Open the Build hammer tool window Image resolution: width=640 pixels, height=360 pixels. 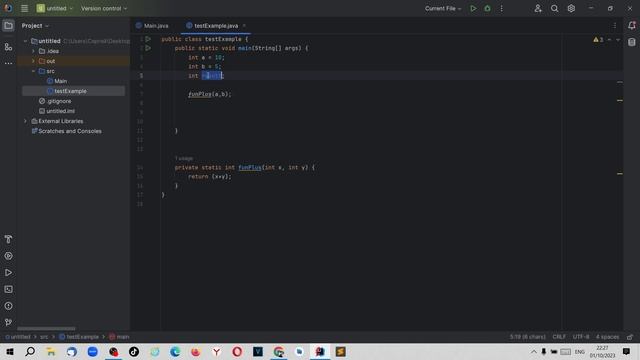[x=8, y=239]
